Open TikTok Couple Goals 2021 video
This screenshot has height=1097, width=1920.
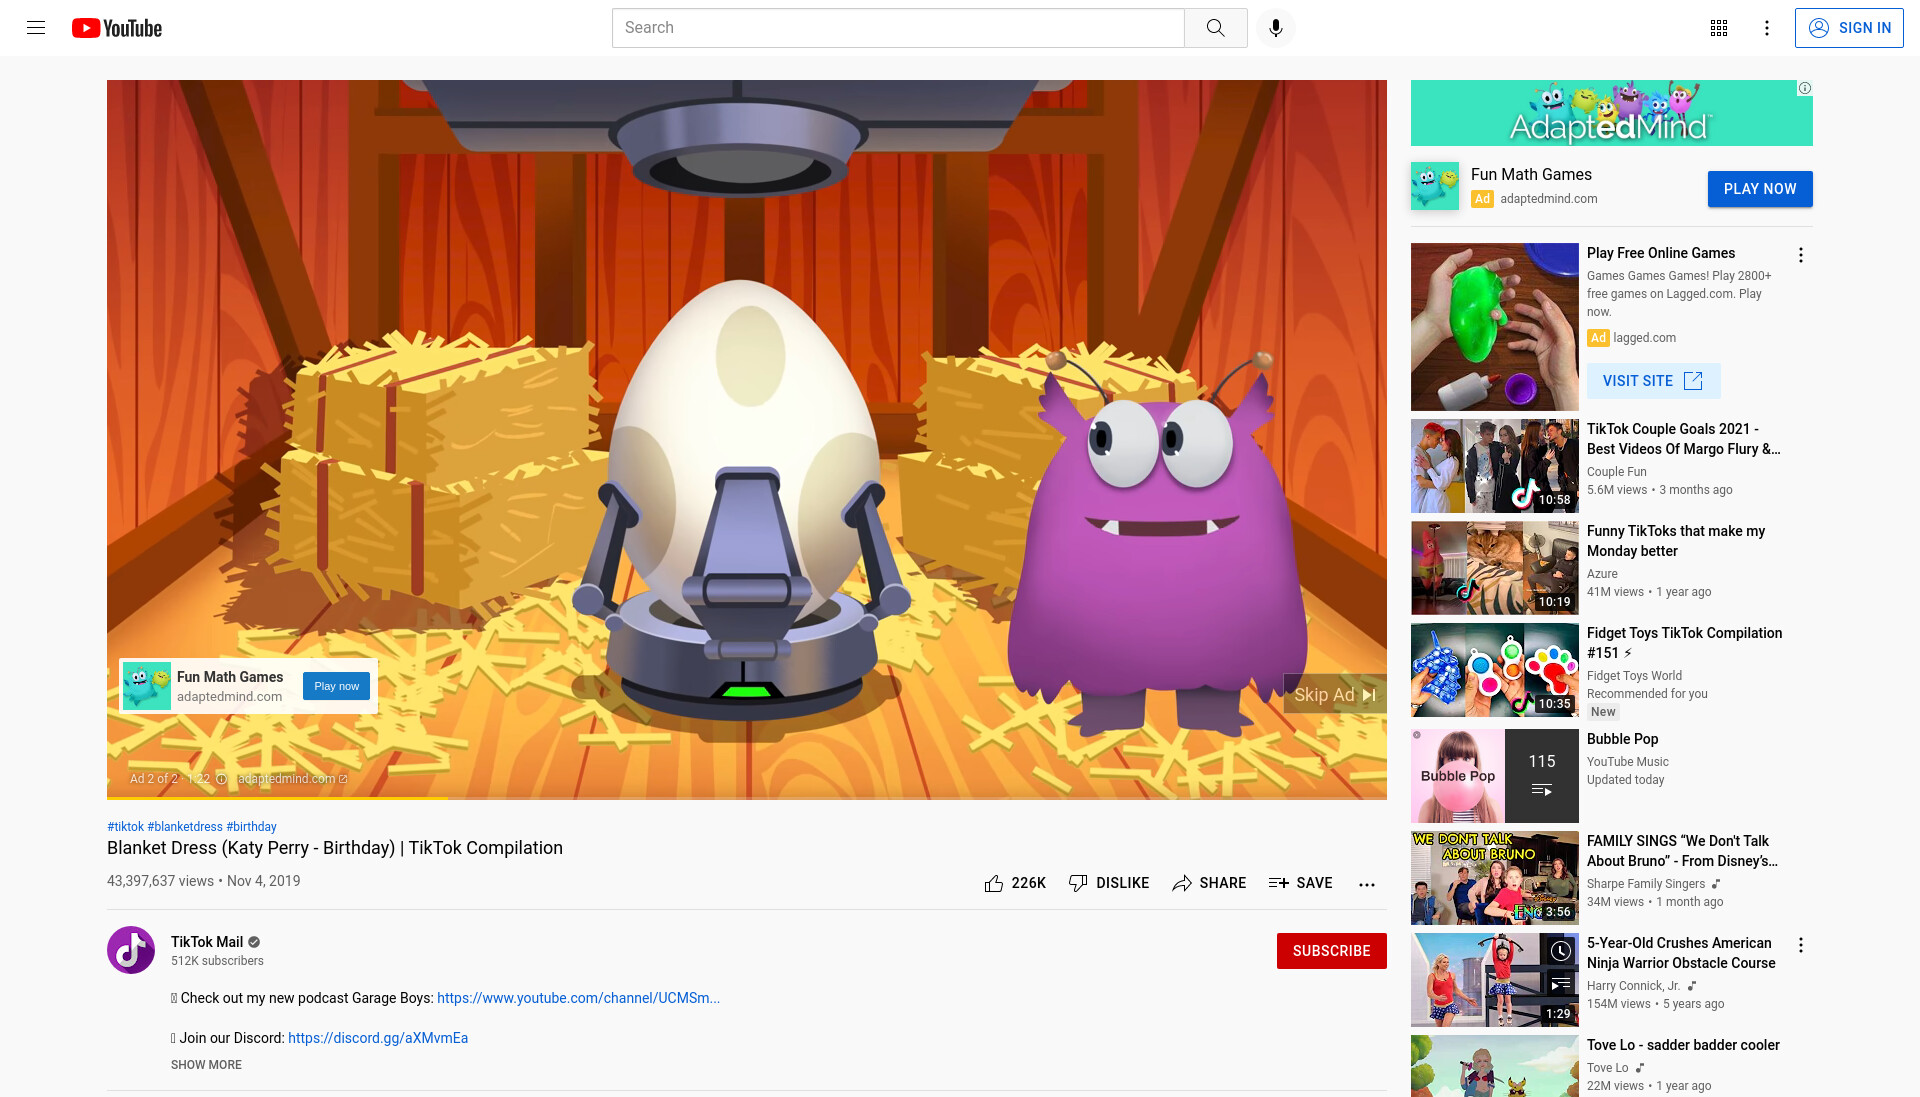(1683, 439)
